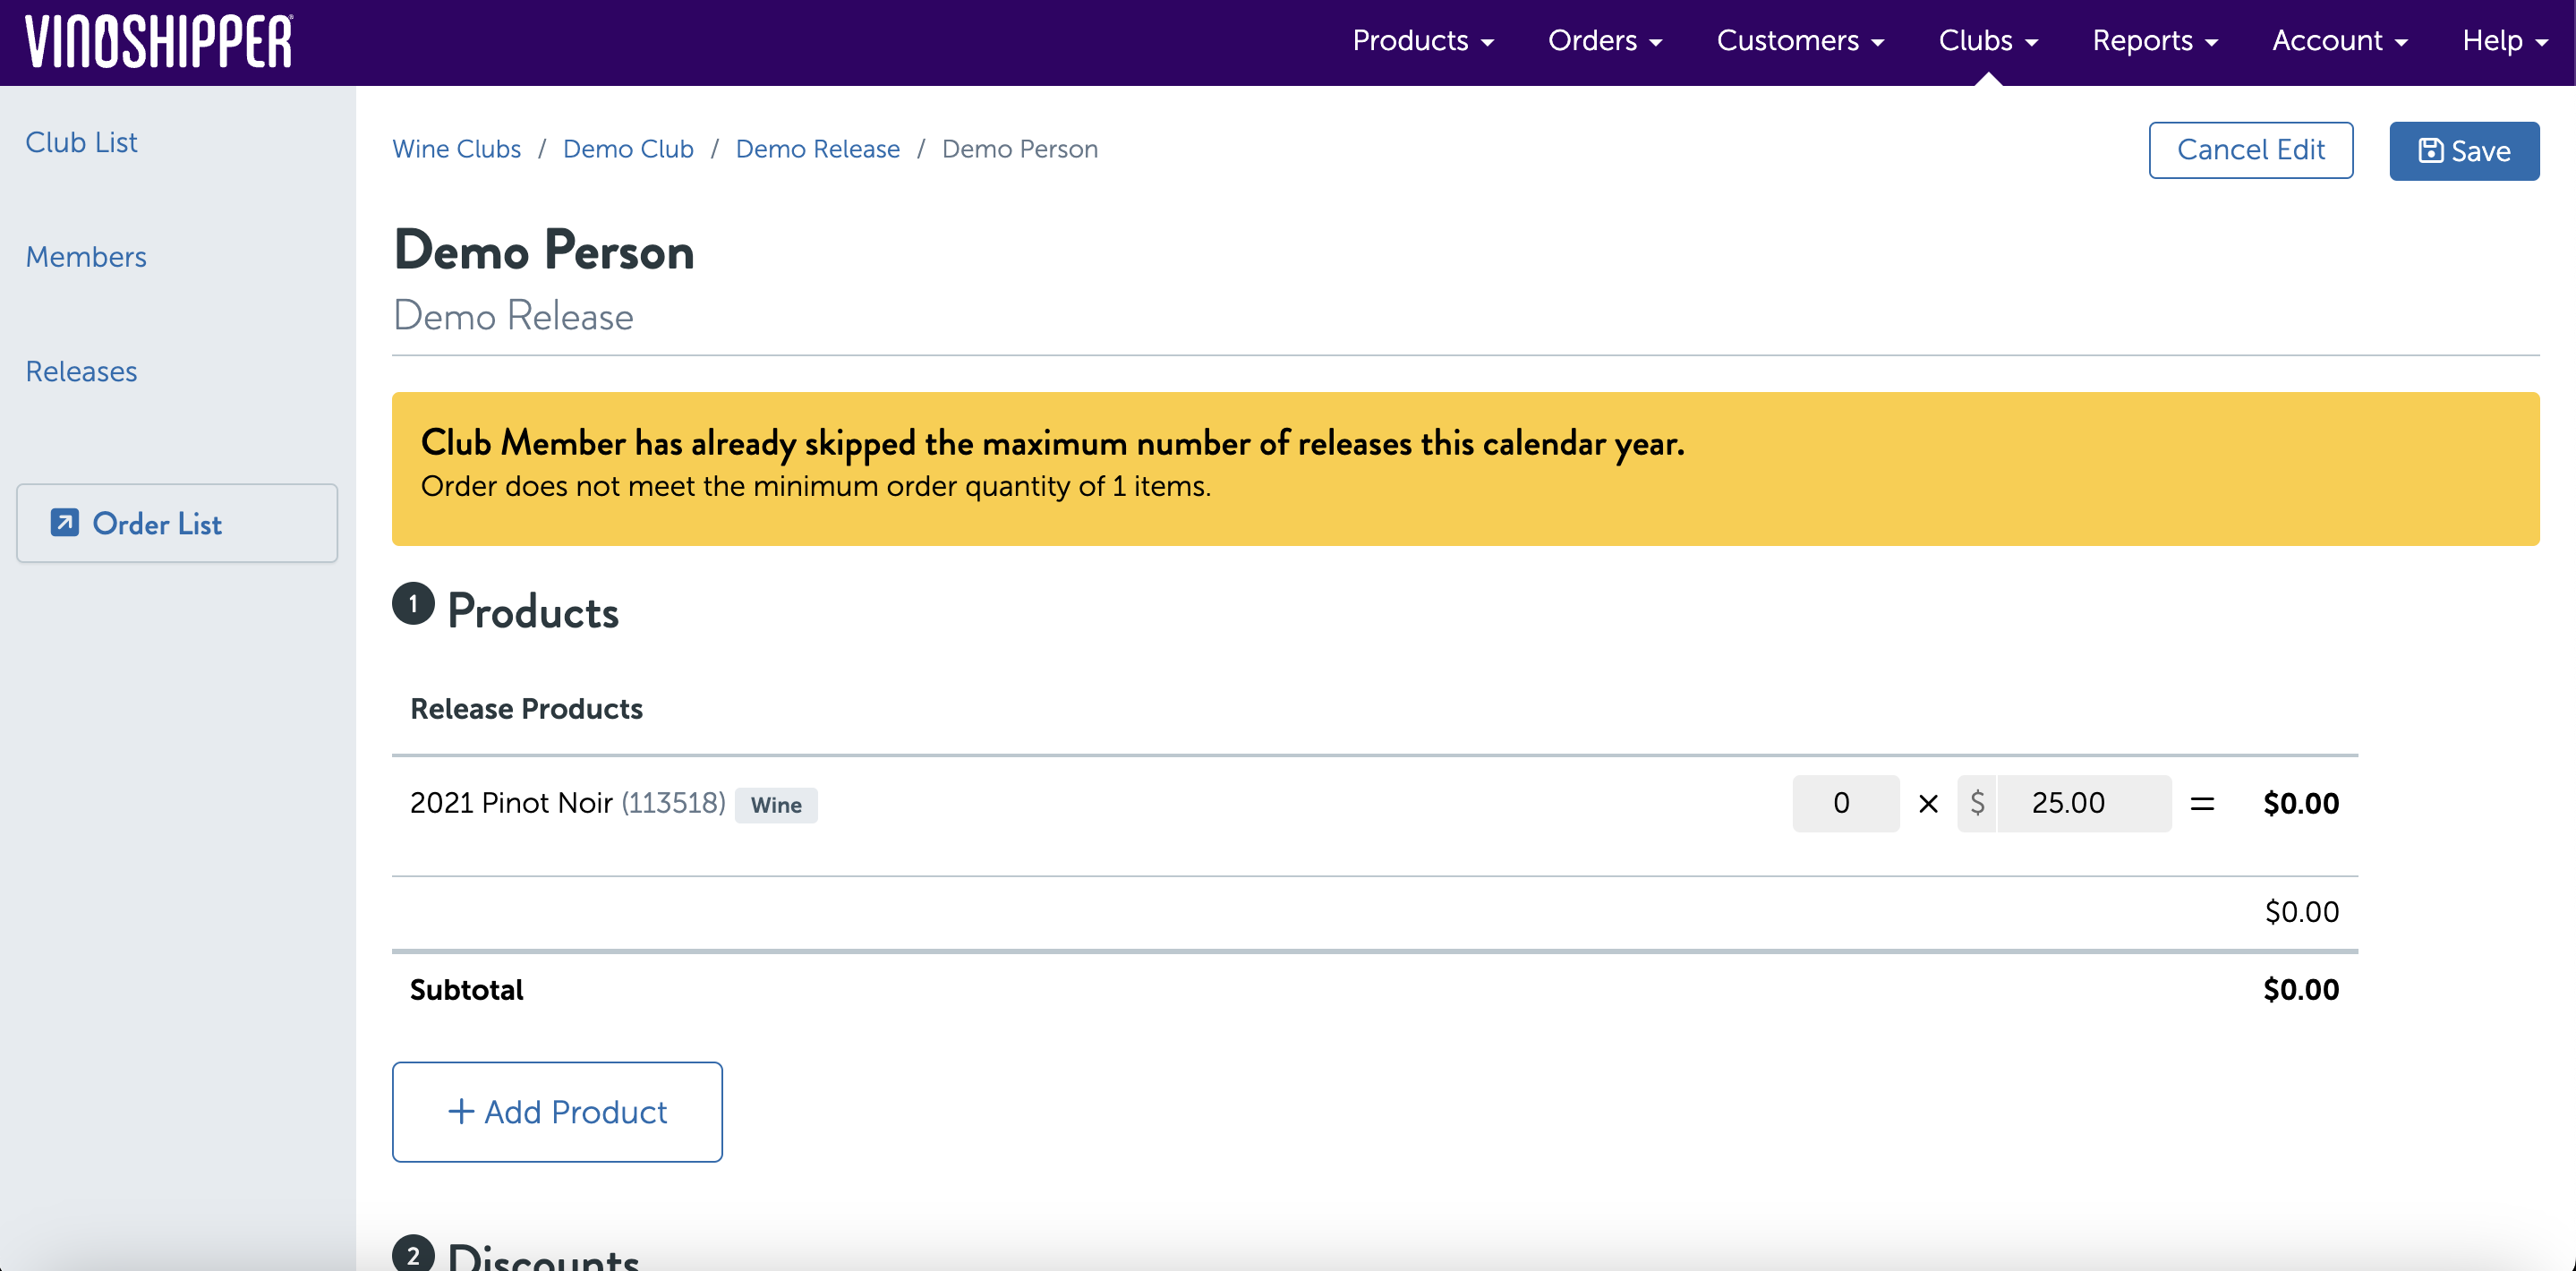Expand the Products dropdown menu
The width and height of the screenshot is (2576, 1271).
coord(1422,41)
